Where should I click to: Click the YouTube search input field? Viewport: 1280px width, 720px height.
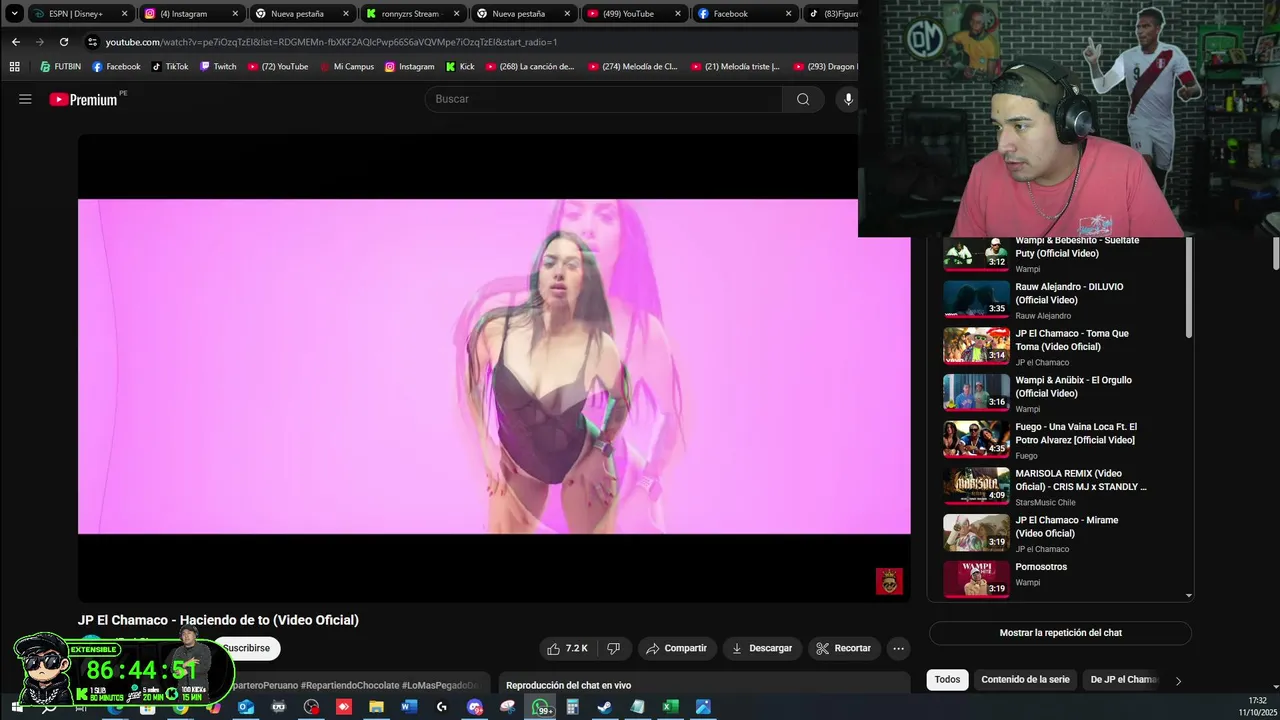[x=604, y=99]
